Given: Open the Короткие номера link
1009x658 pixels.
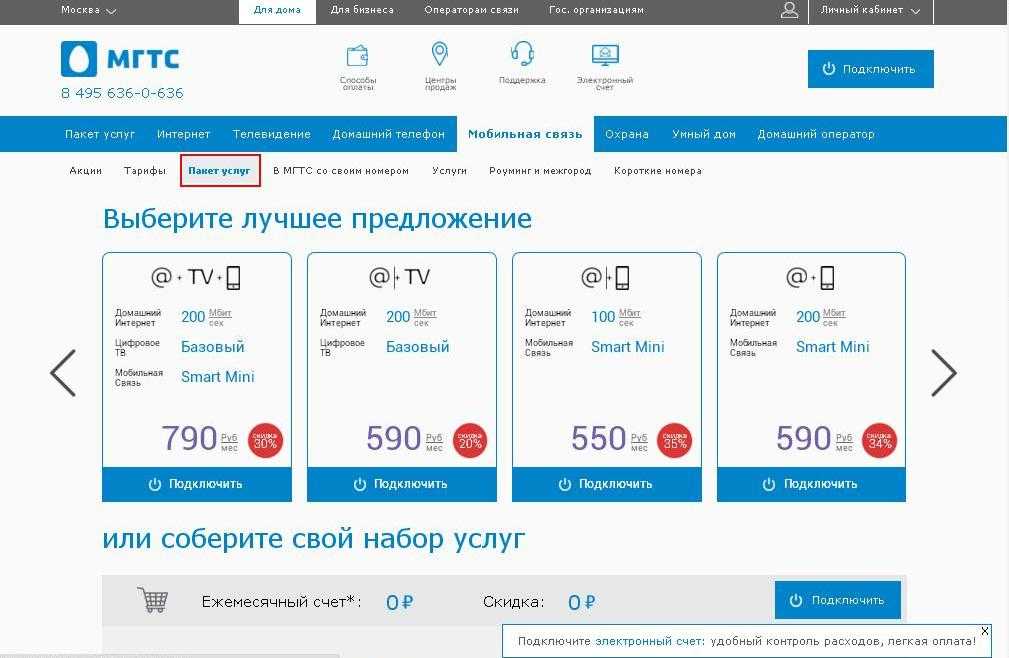Looking at the screenshot, I should (x=658, y=171).
